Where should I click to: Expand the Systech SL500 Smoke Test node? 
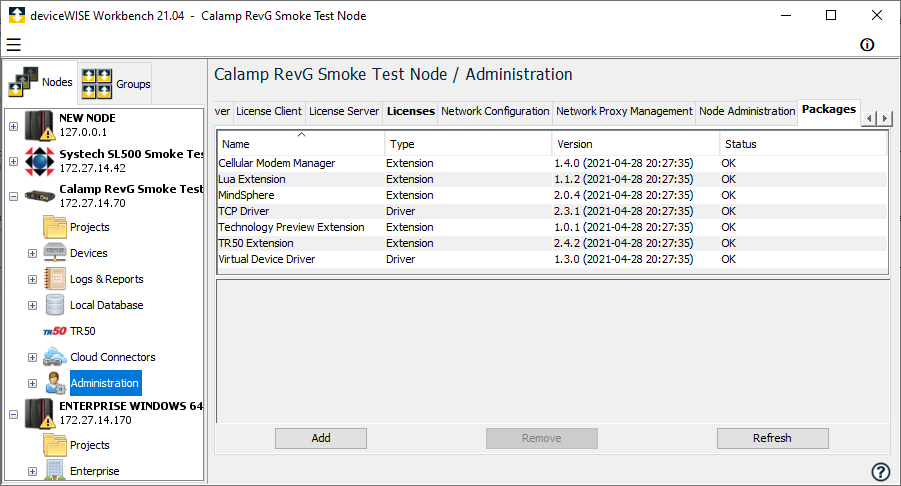pyautogui.click(x=14, y=161)
